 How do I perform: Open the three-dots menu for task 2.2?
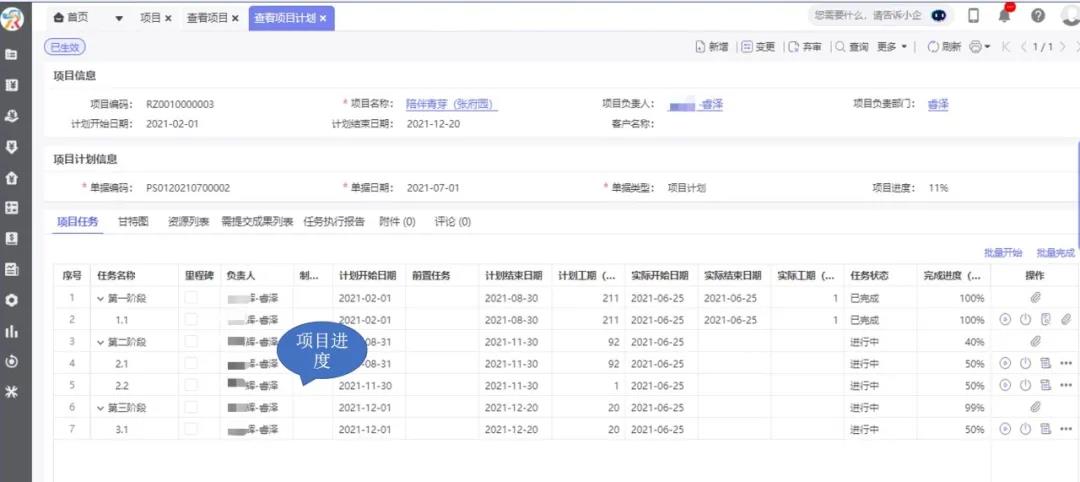coord(1066,385)
